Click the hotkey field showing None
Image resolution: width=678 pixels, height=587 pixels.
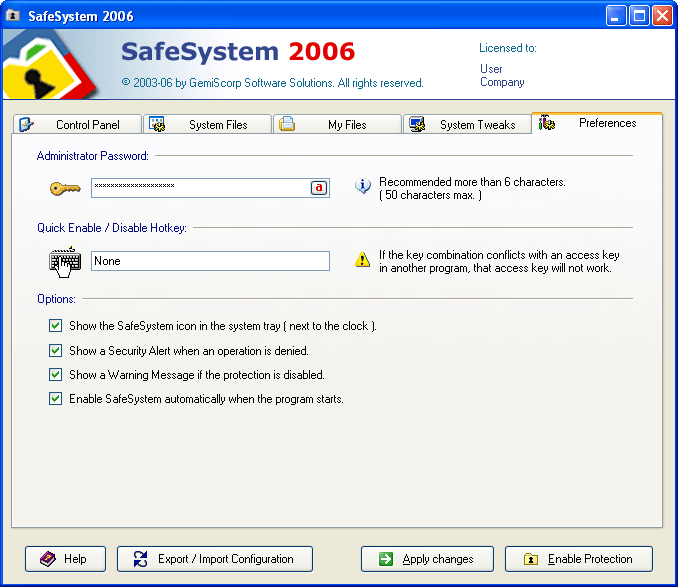click(x=210, y=261)
